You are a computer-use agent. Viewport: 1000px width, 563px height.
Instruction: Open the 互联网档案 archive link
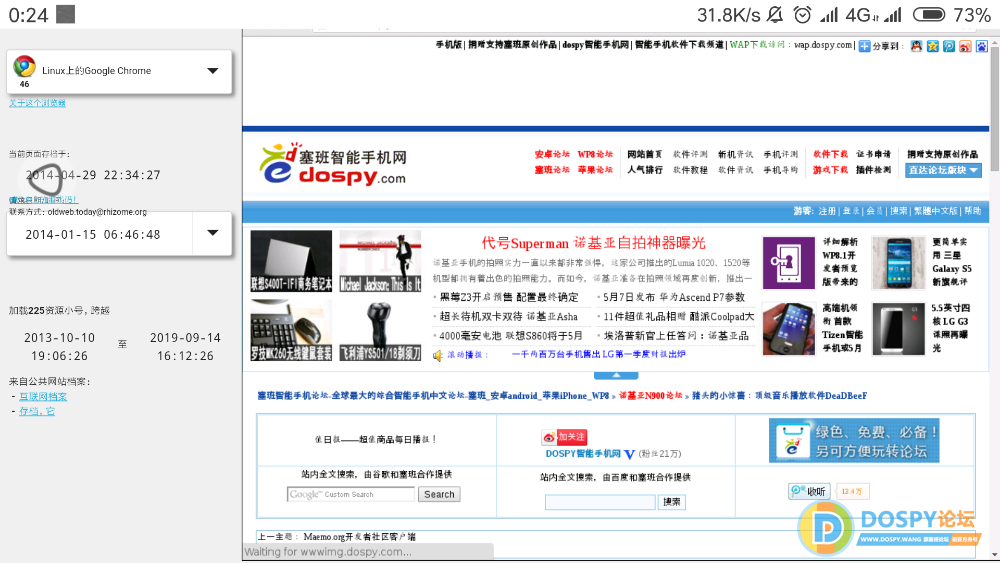pyautogui.click(x=43, y=397)
